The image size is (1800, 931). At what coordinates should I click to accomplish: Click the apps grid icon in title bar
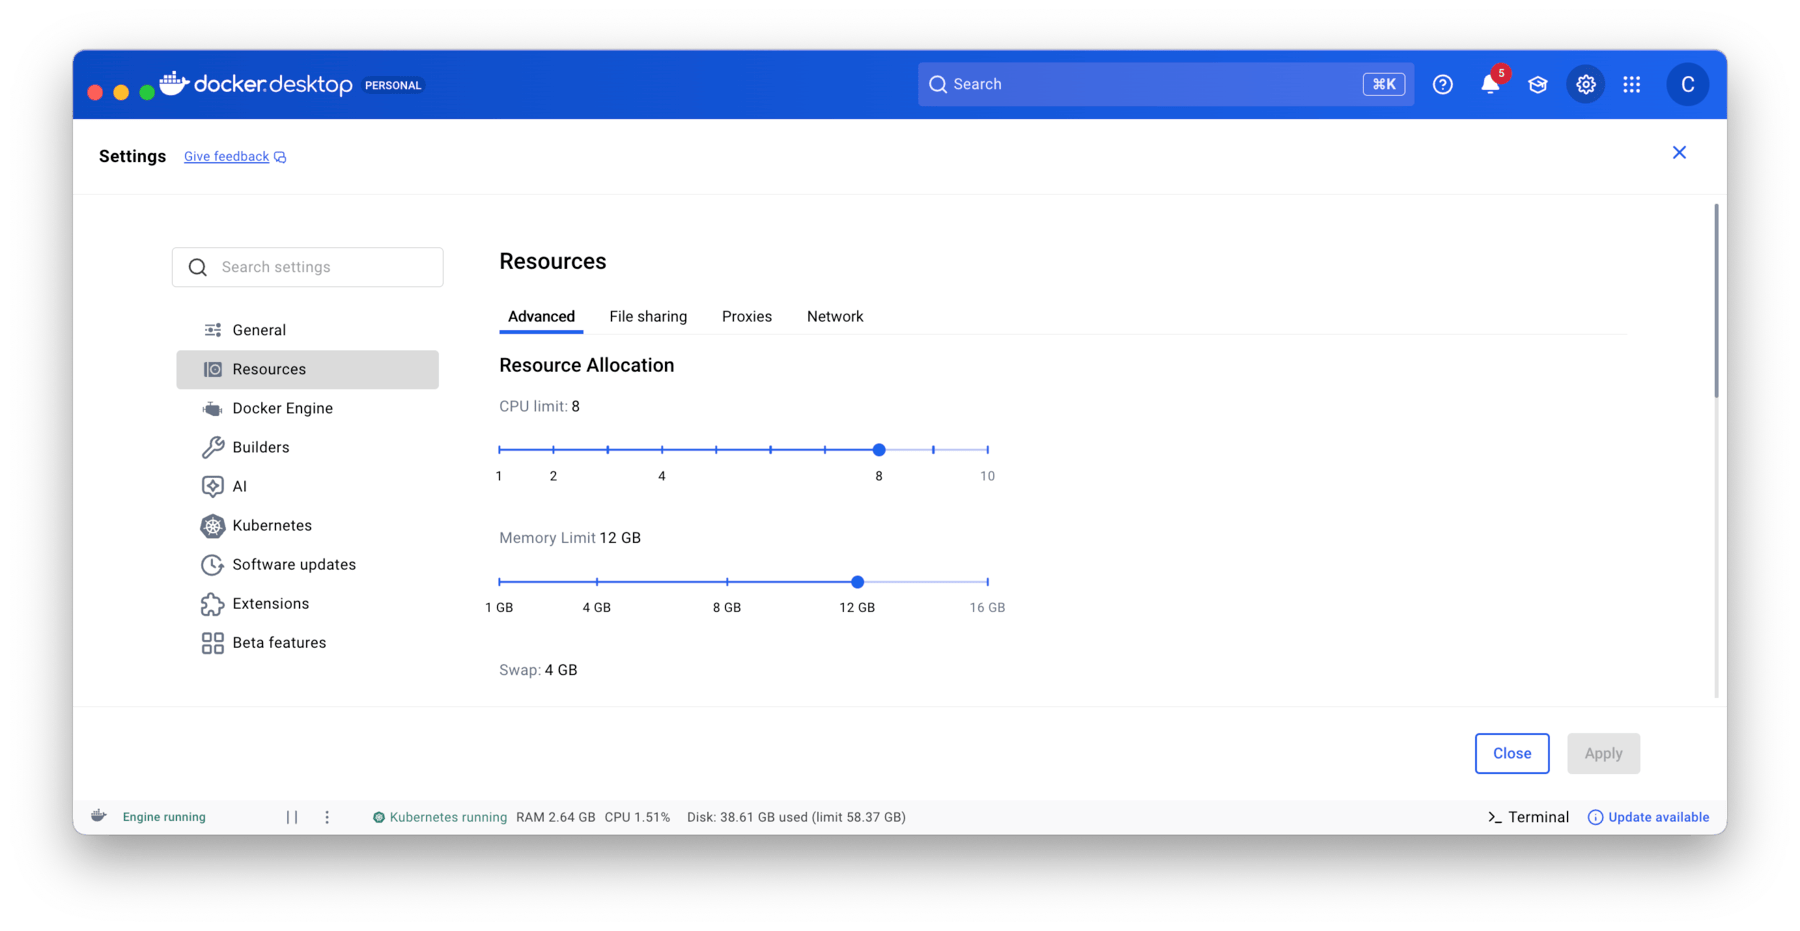1632,84
